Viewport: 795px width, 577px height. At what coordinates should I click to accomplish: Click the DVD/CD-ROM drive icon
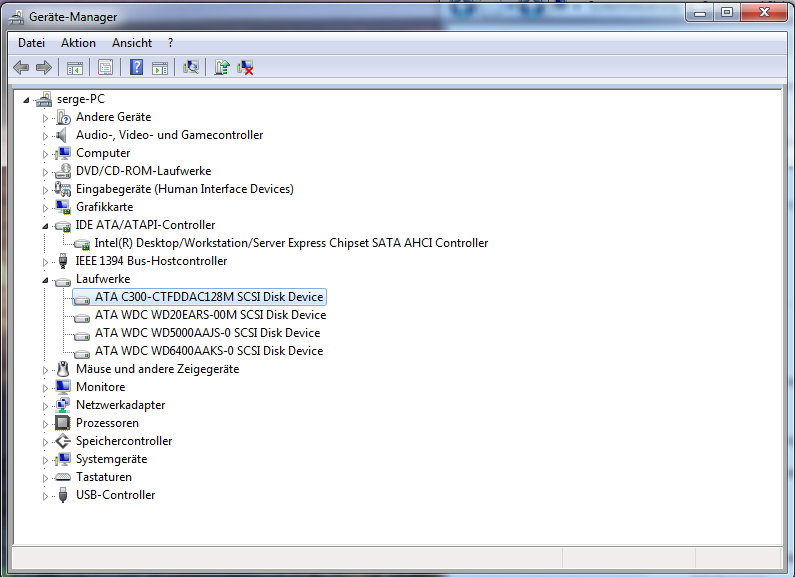pos(63,171)
